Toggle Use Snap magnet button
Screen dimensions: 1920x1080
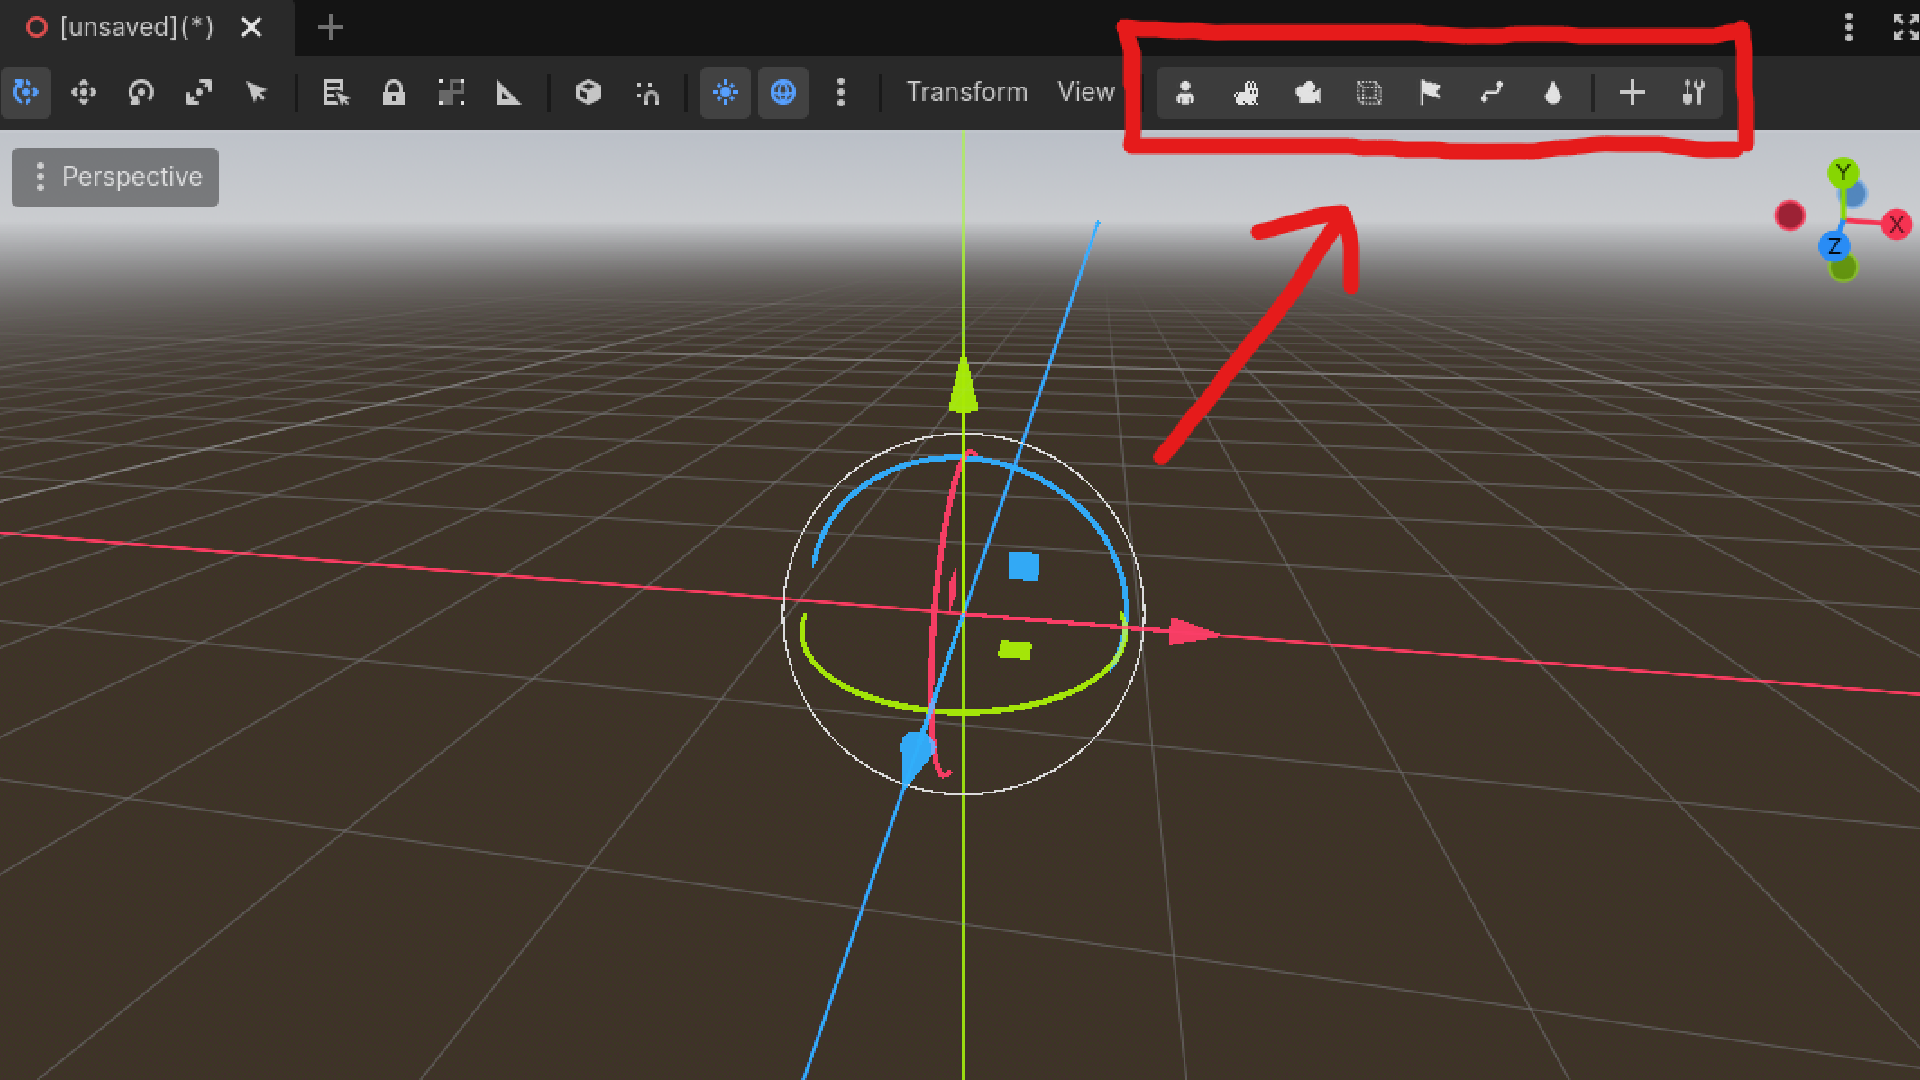click(x=647, y=93)
